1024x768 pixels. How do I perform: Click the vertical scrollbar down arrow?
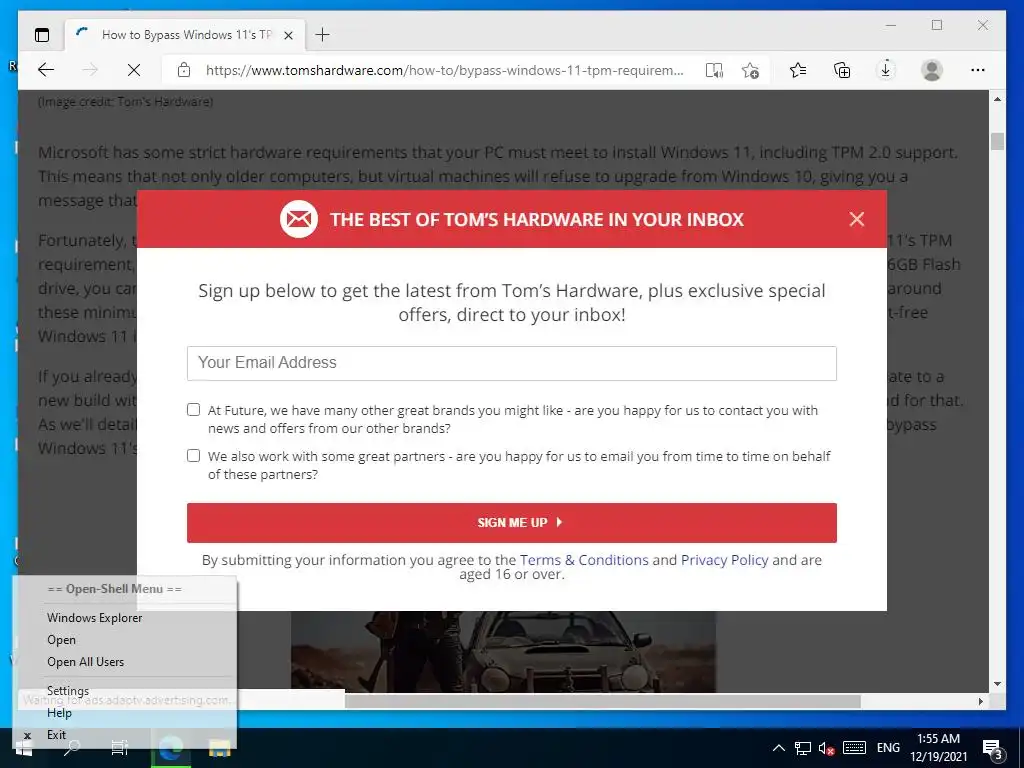(997, 684)
